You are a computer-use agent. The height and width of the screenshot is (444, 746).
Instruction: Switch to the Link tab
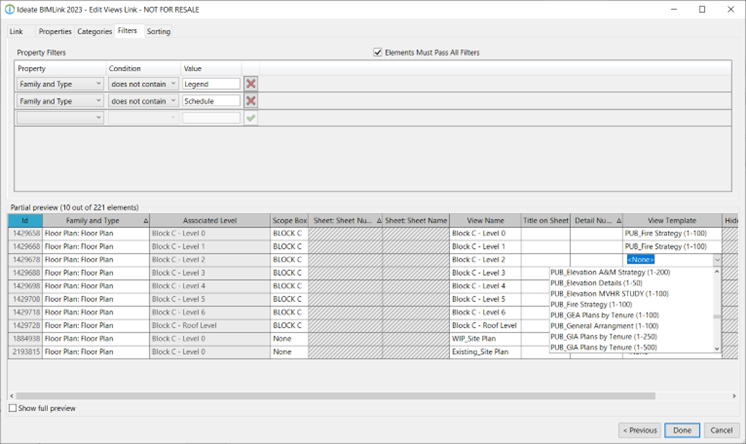click(x=16, y=31)
